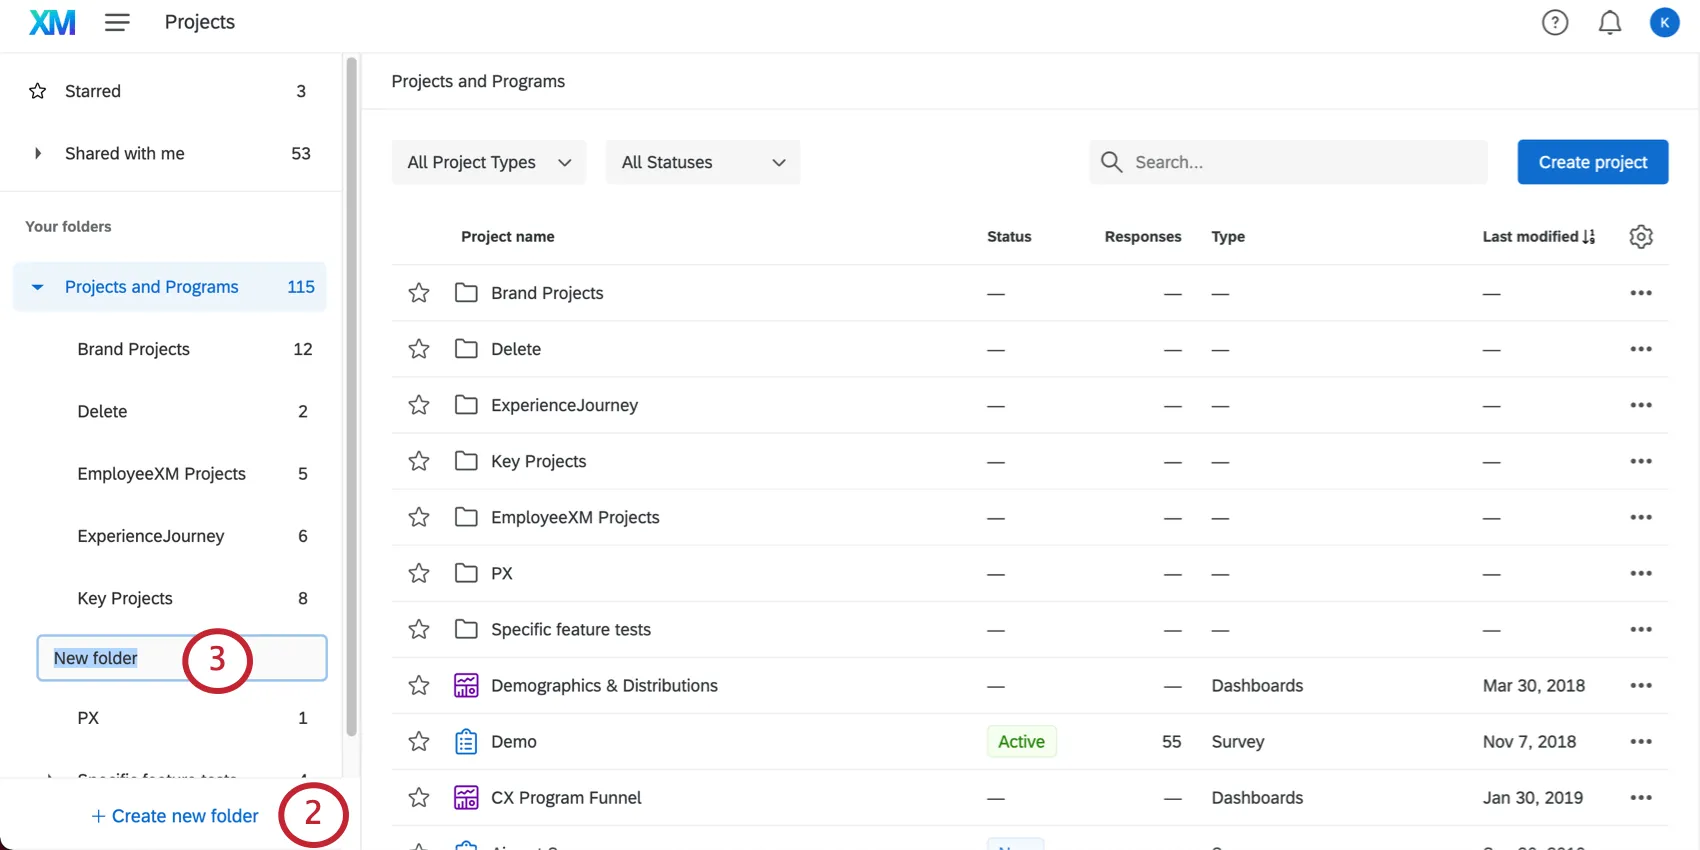Click the help question mark icon
Viewport: 1700px width, 850px height.
[1554, 22]
